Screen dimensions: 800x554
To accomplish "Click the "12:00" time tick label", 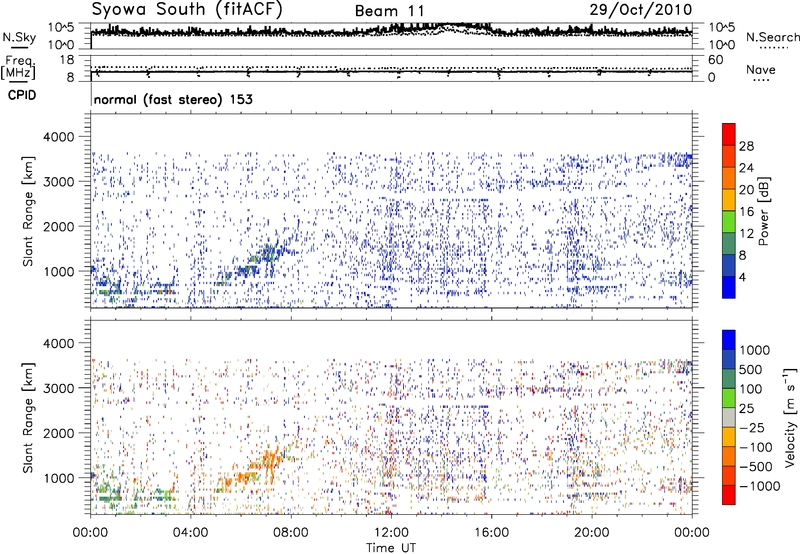I will coord(391,533).
